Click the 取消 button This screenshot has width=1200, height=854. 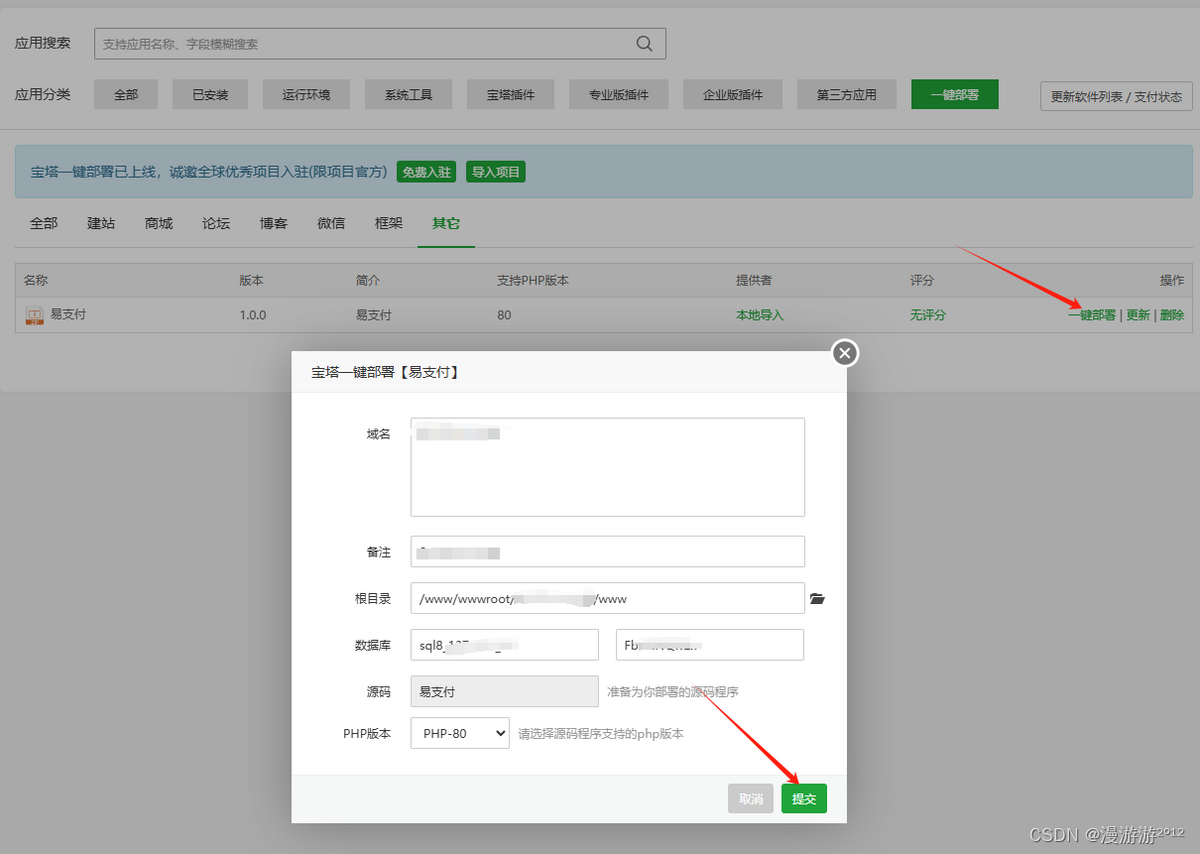pos(751,798)
